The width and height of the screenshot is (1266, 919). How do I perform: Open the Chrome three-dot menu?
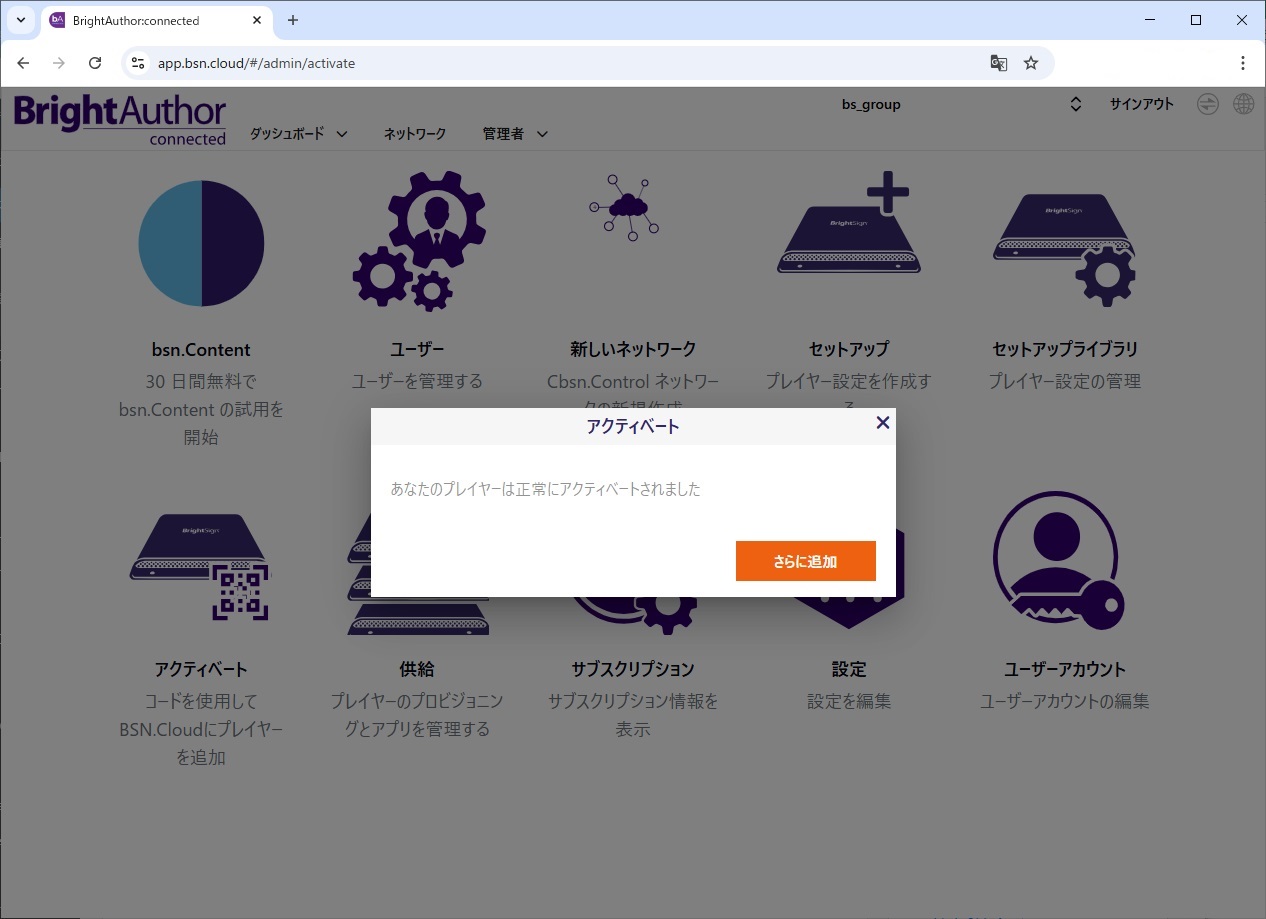pos(1243,63)
